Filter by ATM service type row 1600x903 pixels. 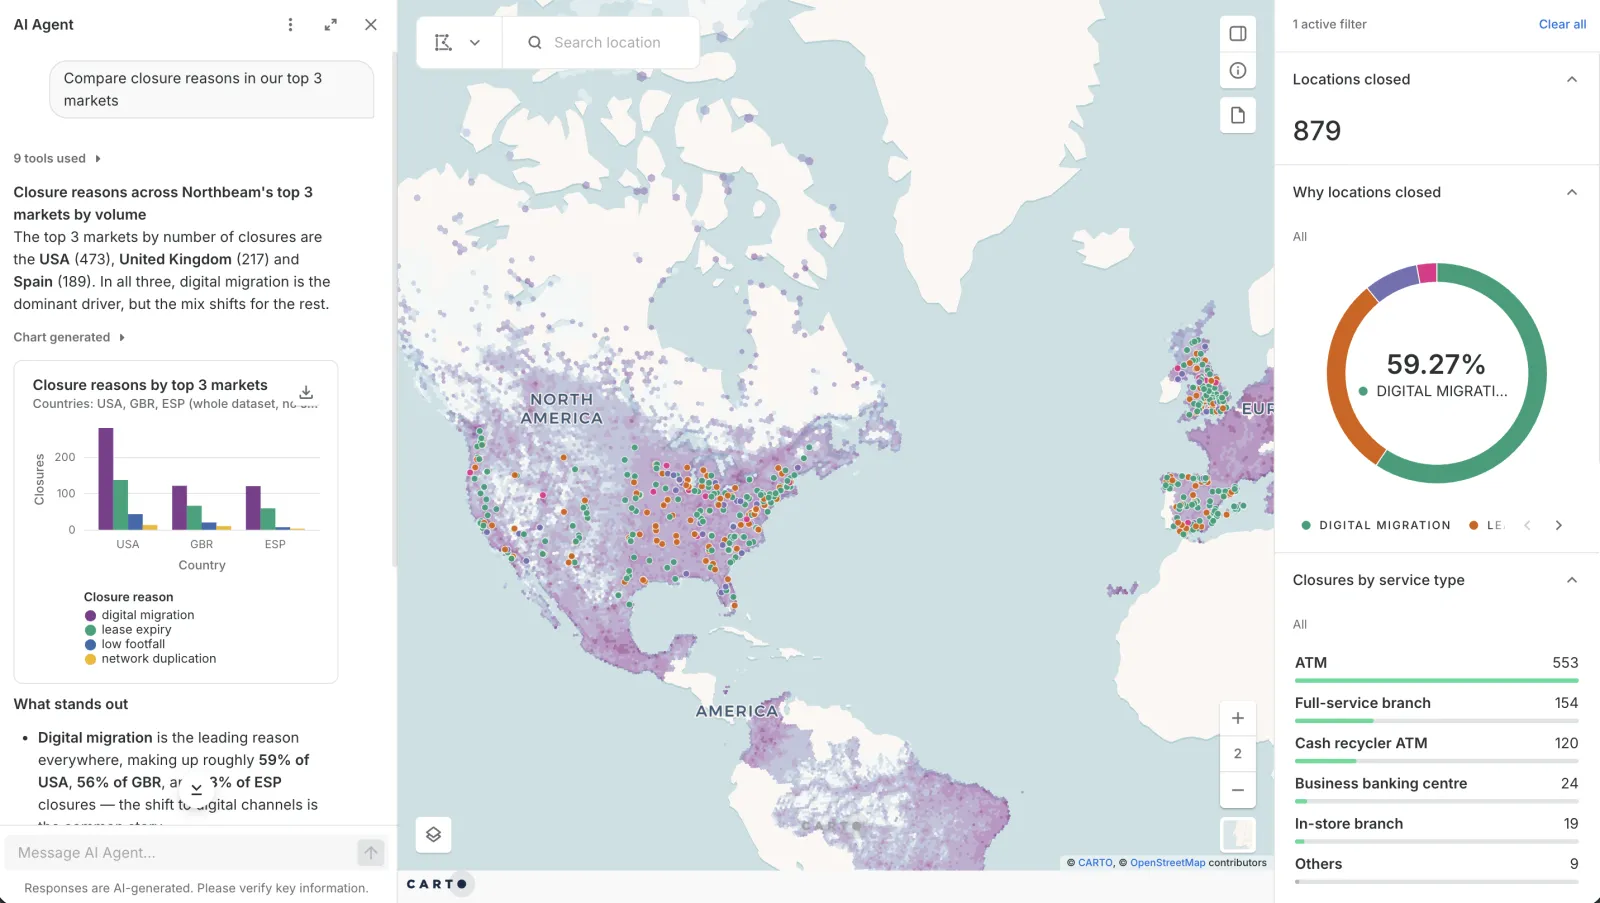point(1436,667)
